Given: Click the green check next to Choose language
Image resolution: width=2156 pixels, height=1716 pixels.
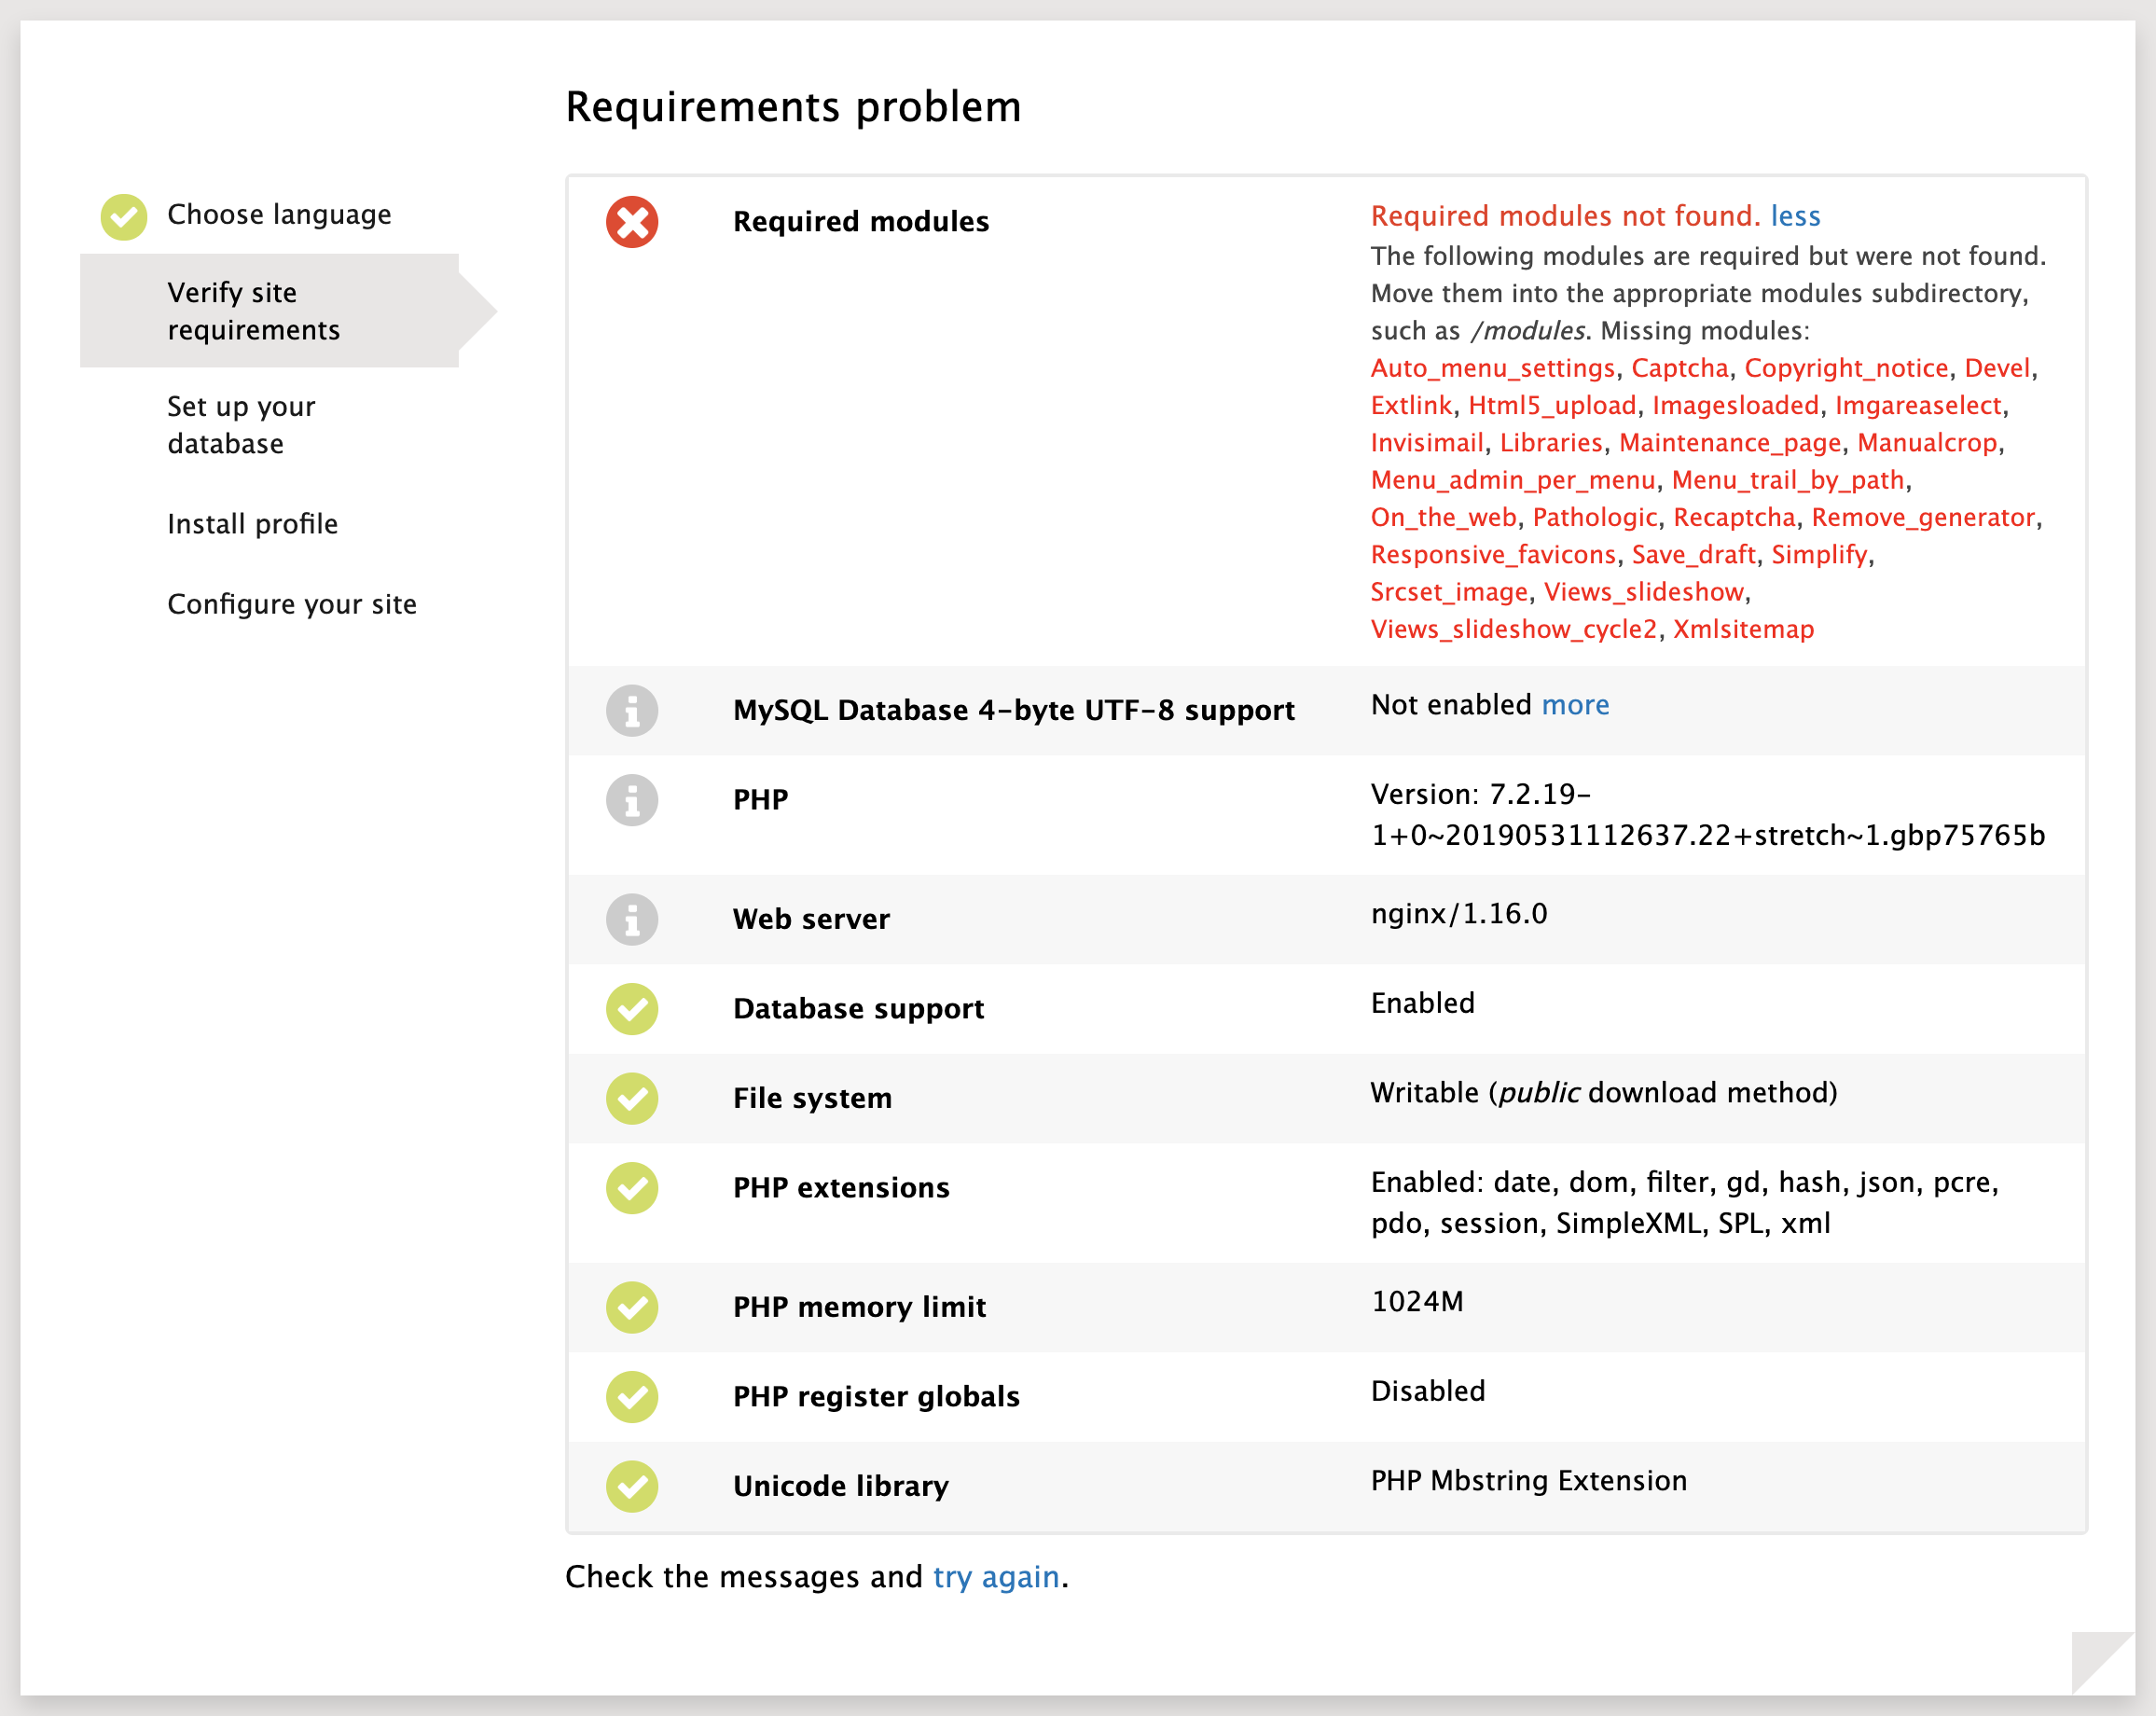Looking at the screenshot, I should pyautogui.click(x=124, y=217).
